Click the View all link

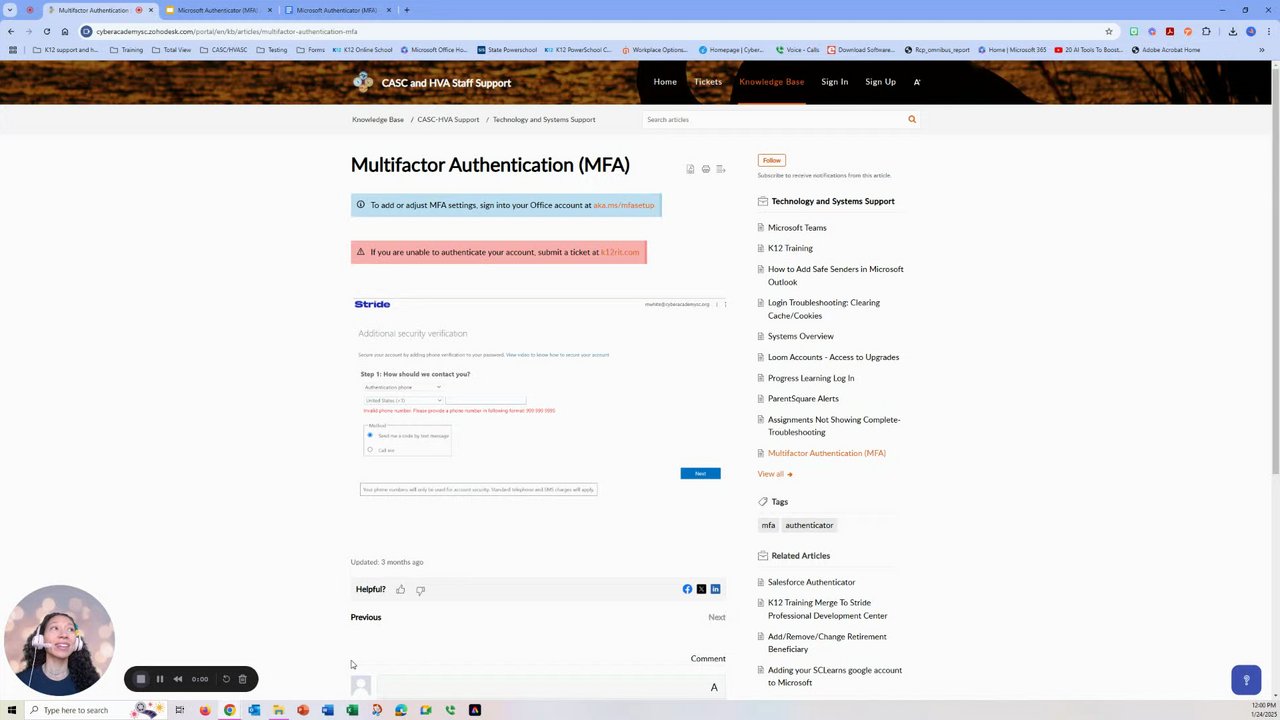[x=774, y=474]
